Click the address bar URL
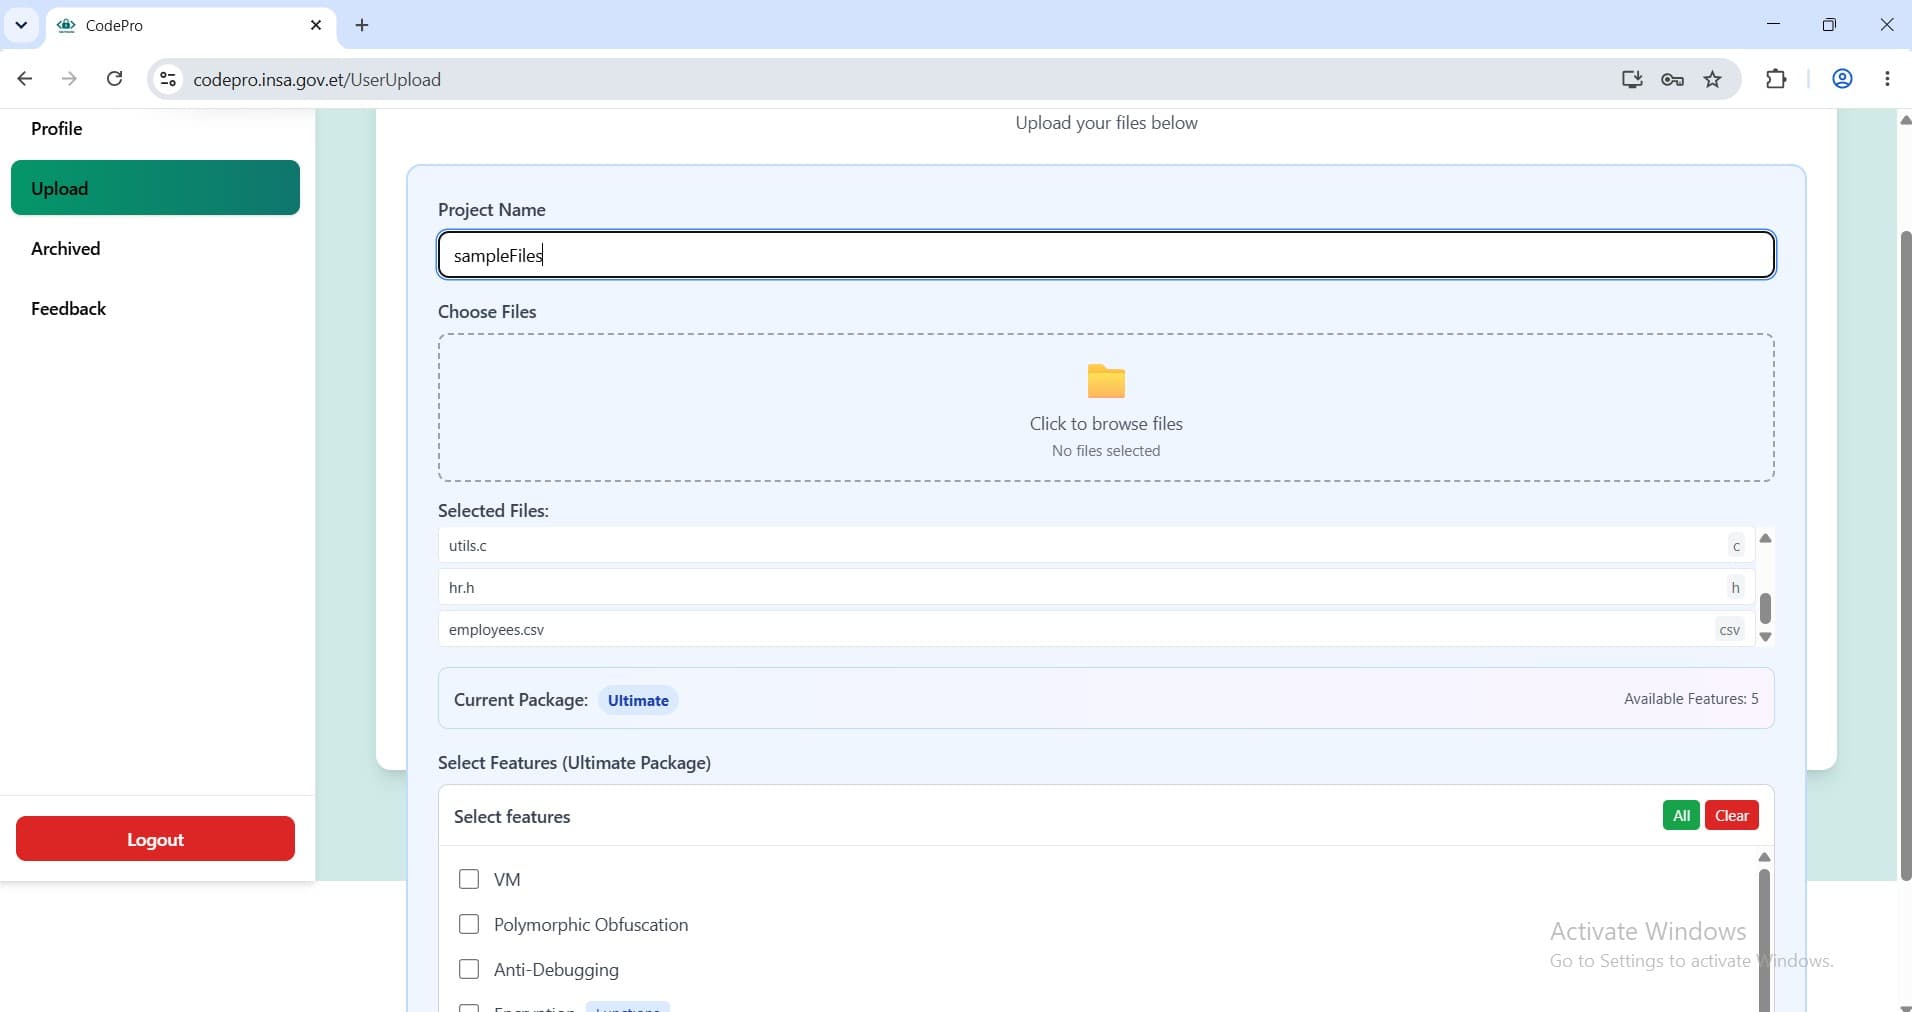The height and width of the screenshot is (1012, 1912). (317, 79)
